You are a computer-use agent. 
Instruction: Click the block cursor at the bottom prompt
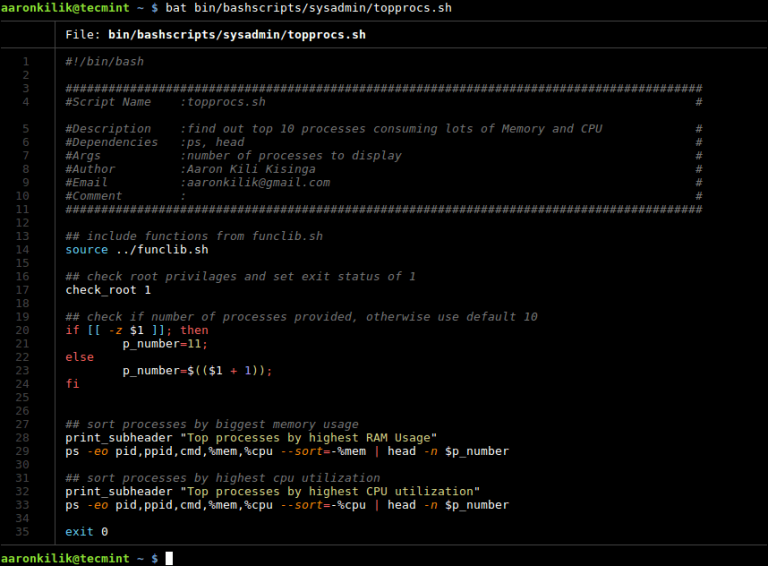tap(169, 558)
